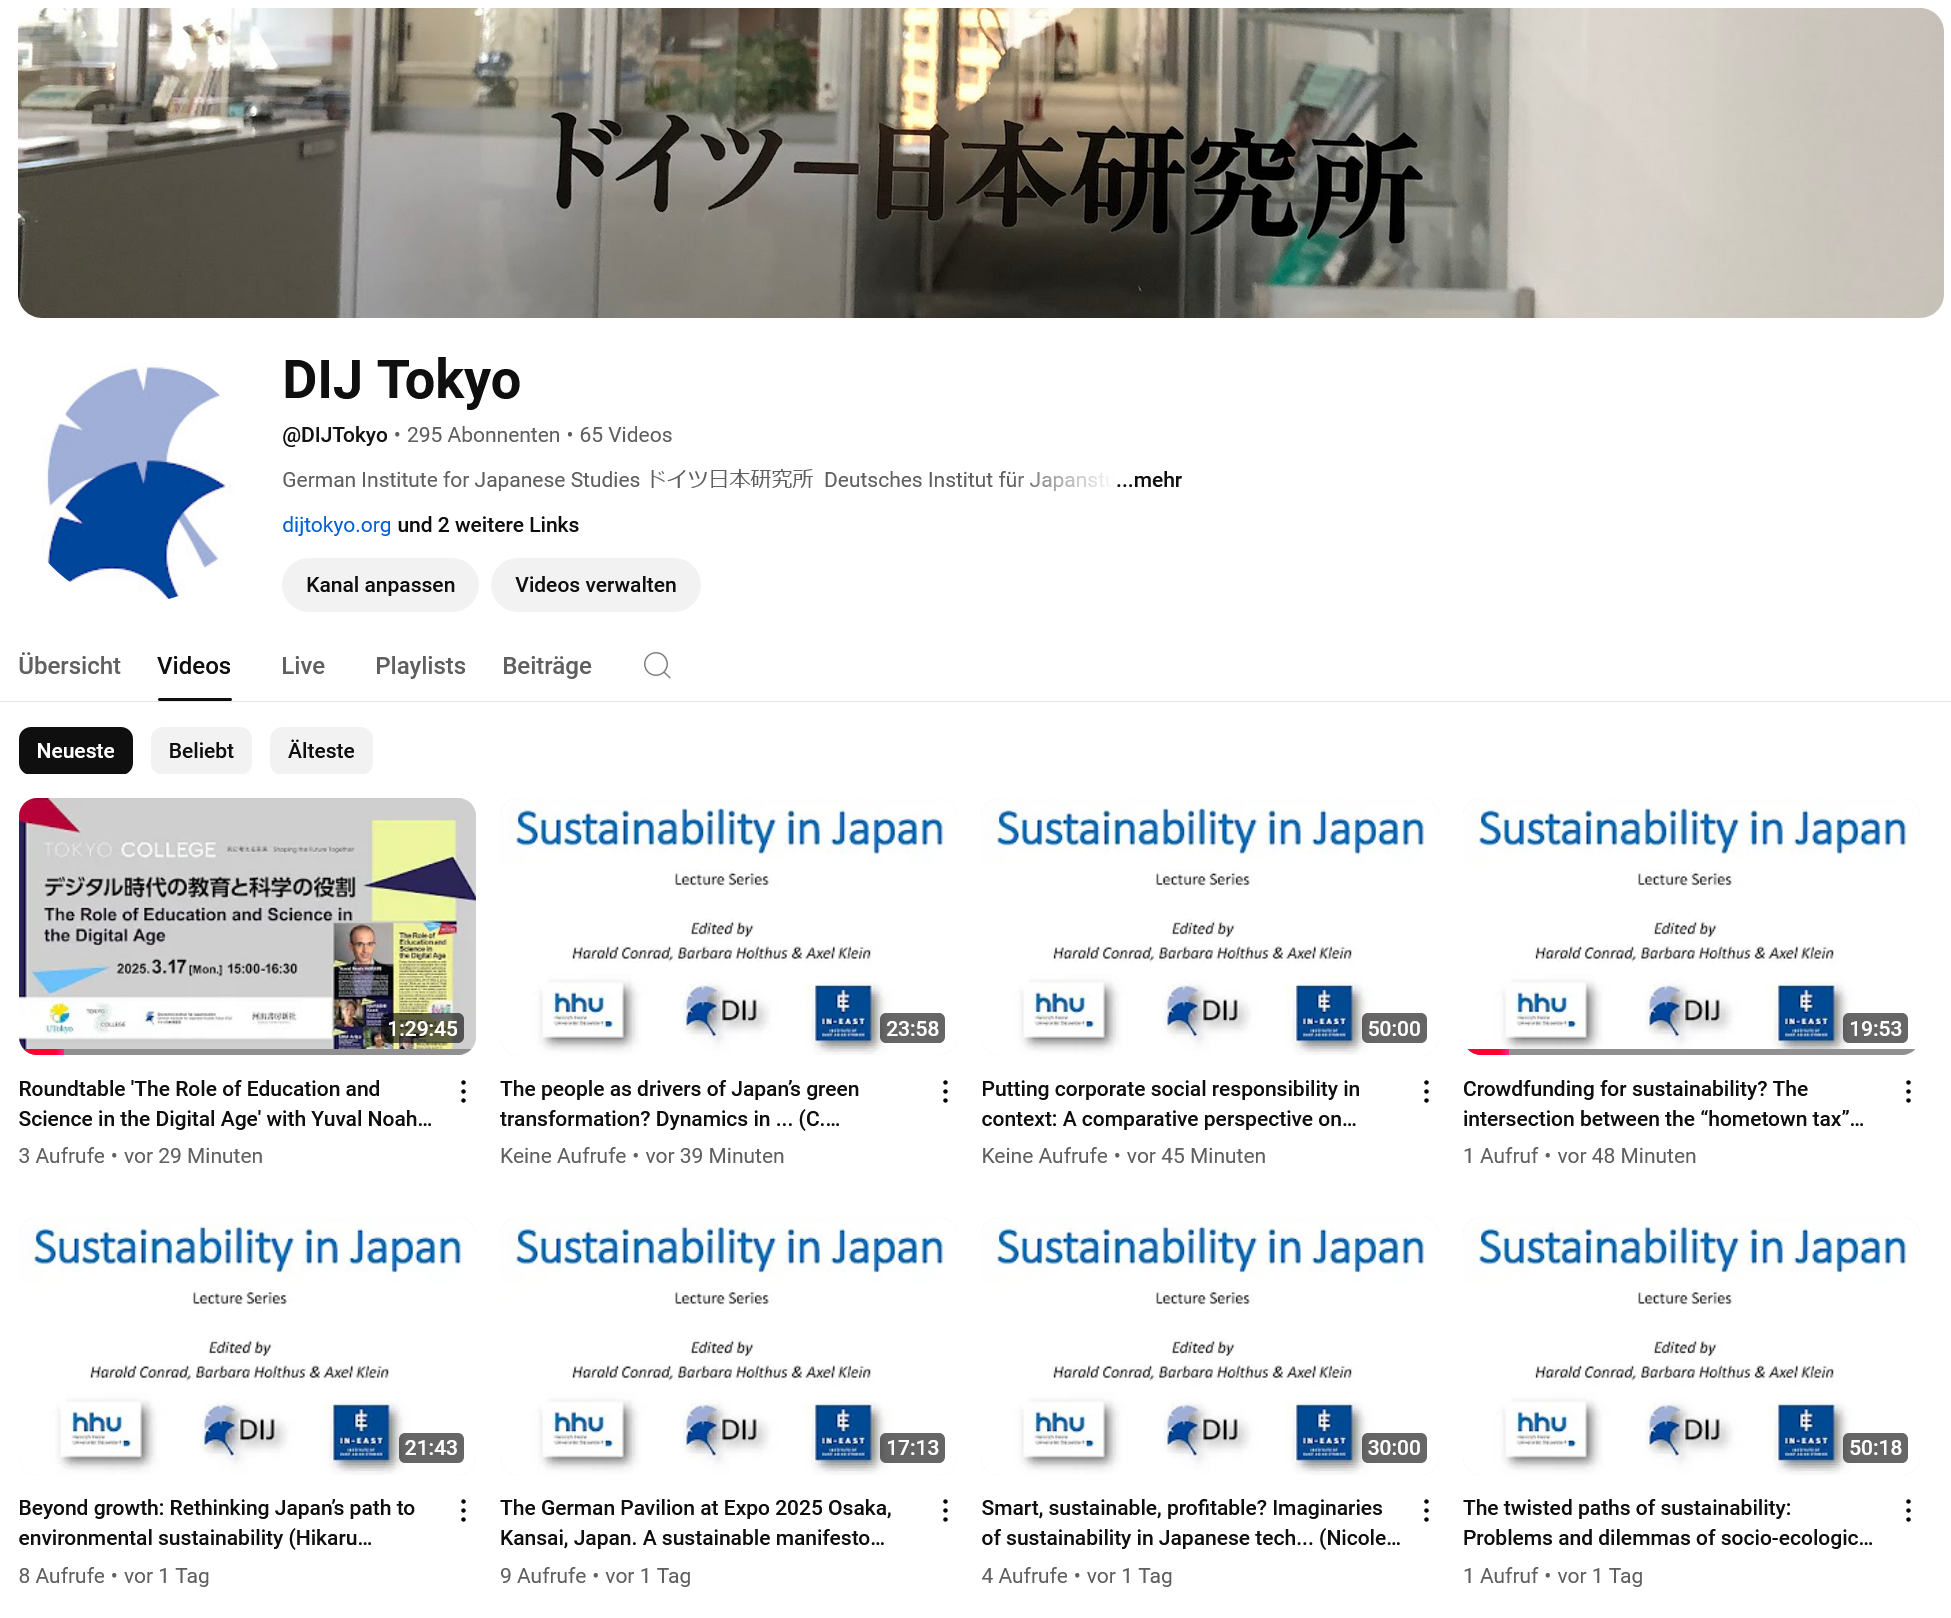This screenshot has width=1951, height=1618.
Task: Select the Beliebt sort chip
Action: 201,751
